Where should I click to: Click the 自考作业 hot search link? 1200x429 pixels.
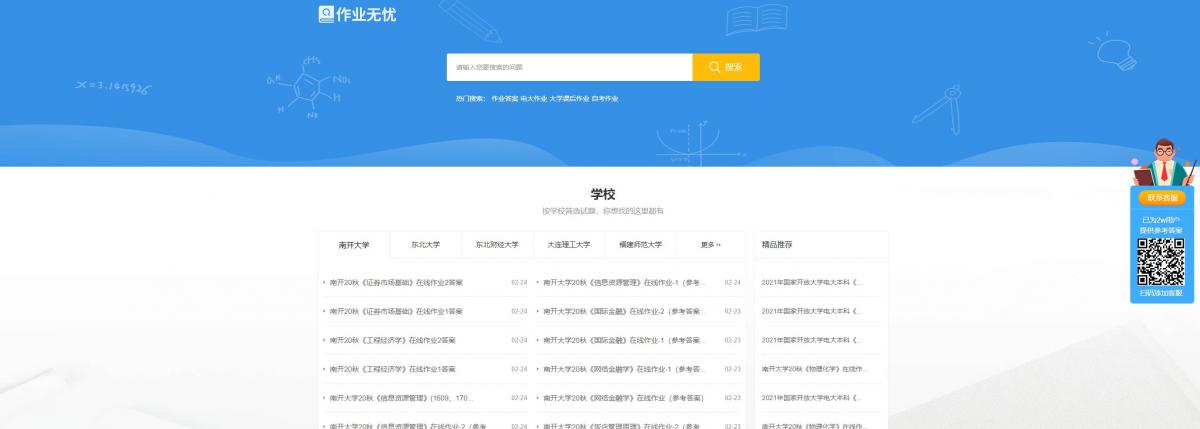pyautogui.click(x=605, y=99)
